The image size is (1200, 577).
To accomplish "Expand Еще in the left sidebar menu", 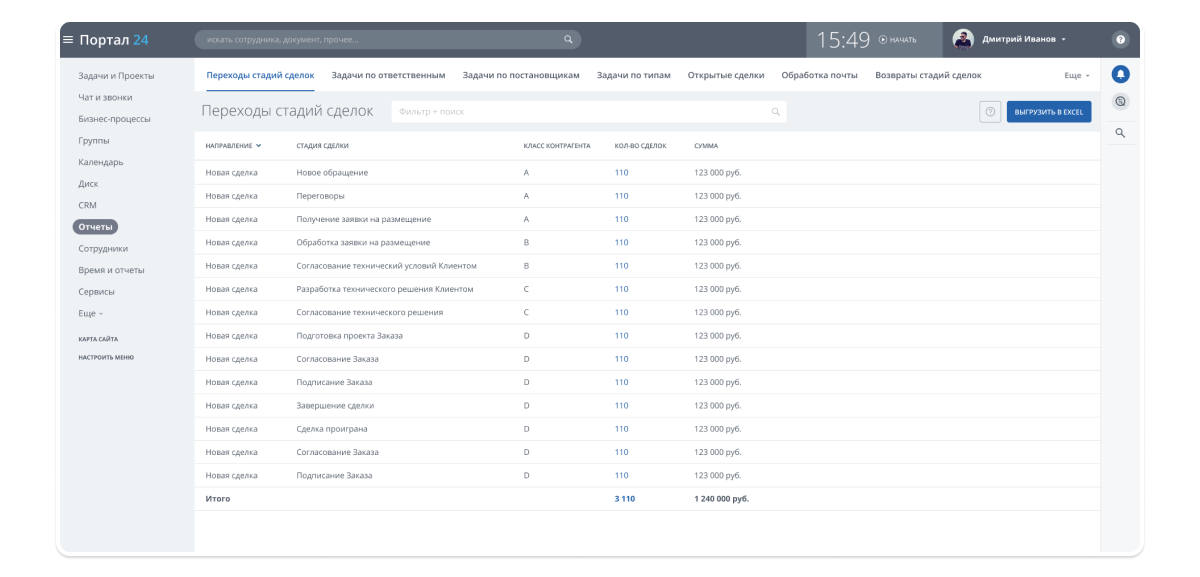I will click(90, 313).
